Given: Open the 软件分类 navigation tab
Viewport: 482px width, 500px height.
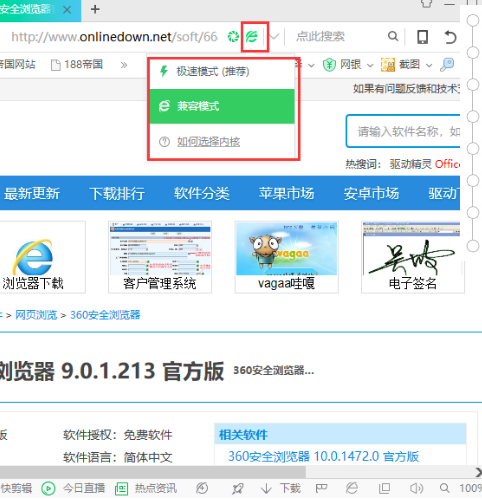Looking at the screenshot, I should tap(202, 193).
